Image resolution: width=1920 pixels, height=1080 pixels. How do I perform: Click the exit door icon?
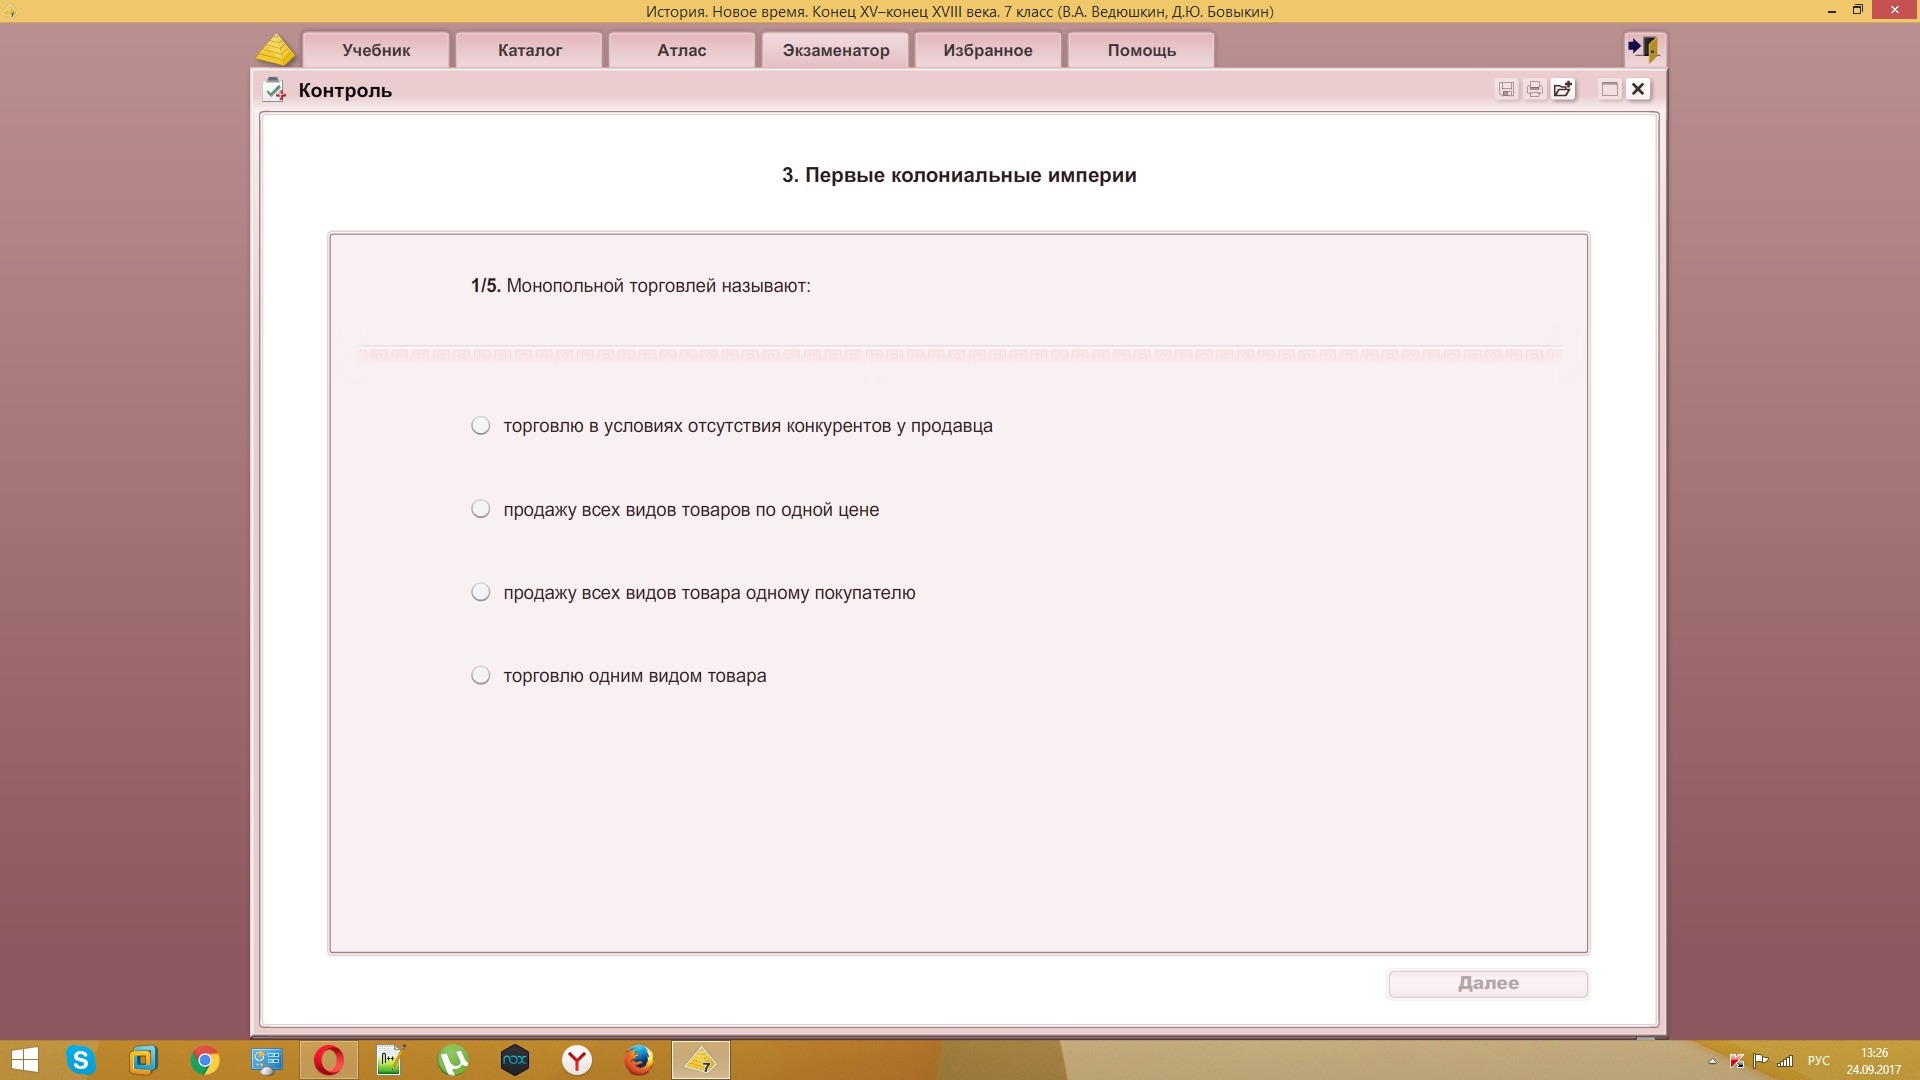pyautogui.click(x=1644, y=48)
